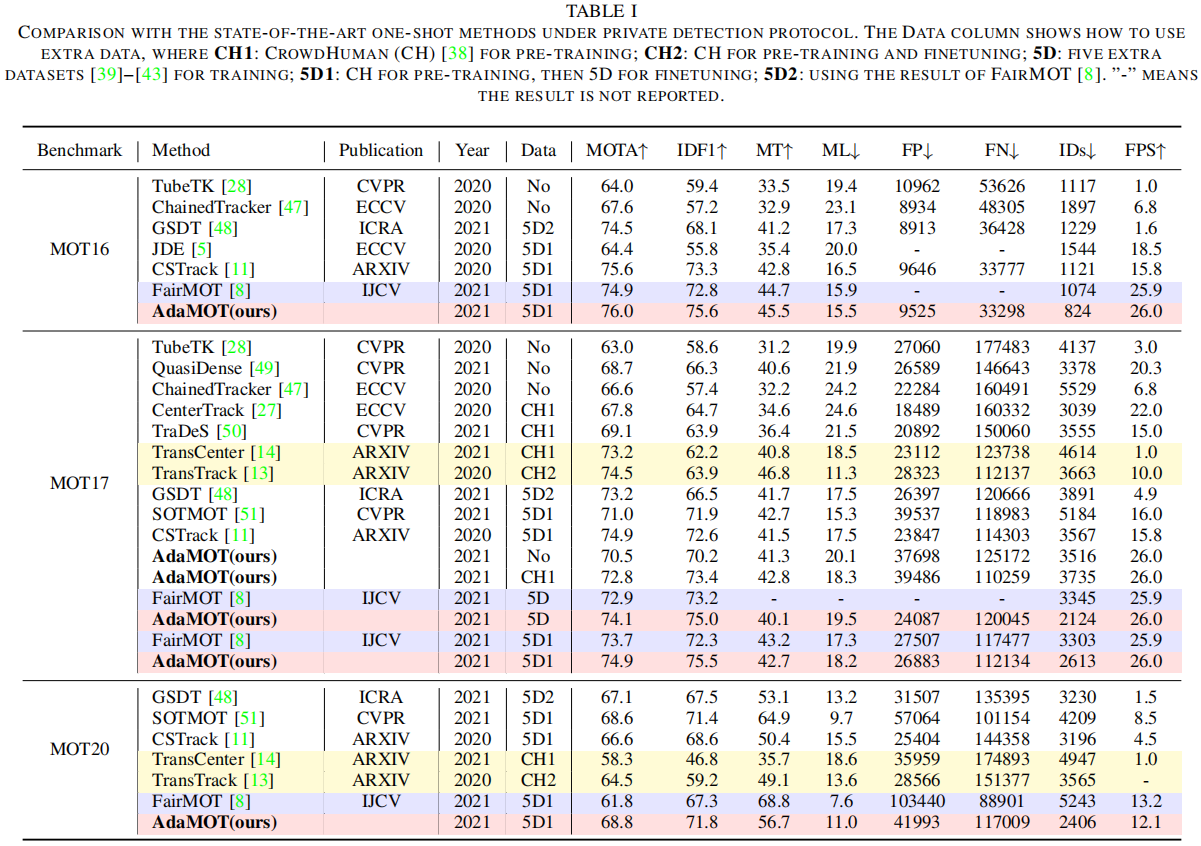Select the Method column header
This screenshot has height=846, width=1201.
[181, 150]
